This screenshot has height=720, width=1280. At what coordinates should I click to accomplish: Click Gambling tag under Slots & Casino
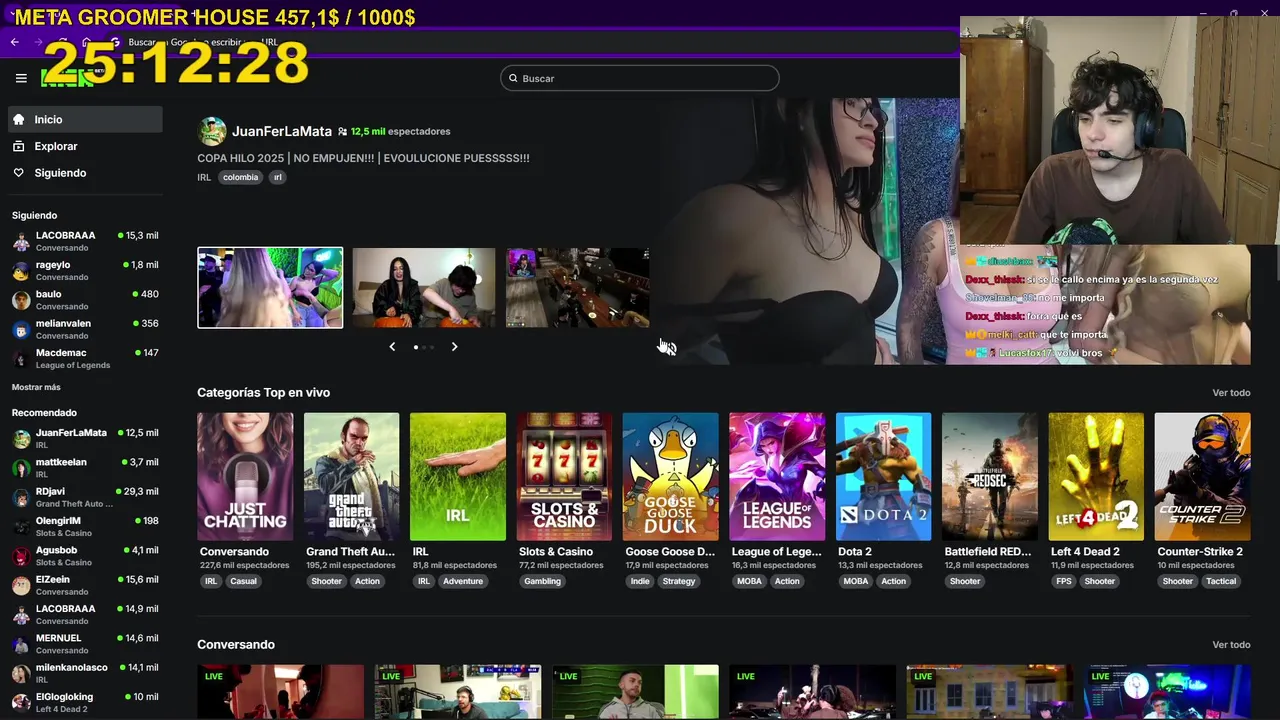coord(542,581)
